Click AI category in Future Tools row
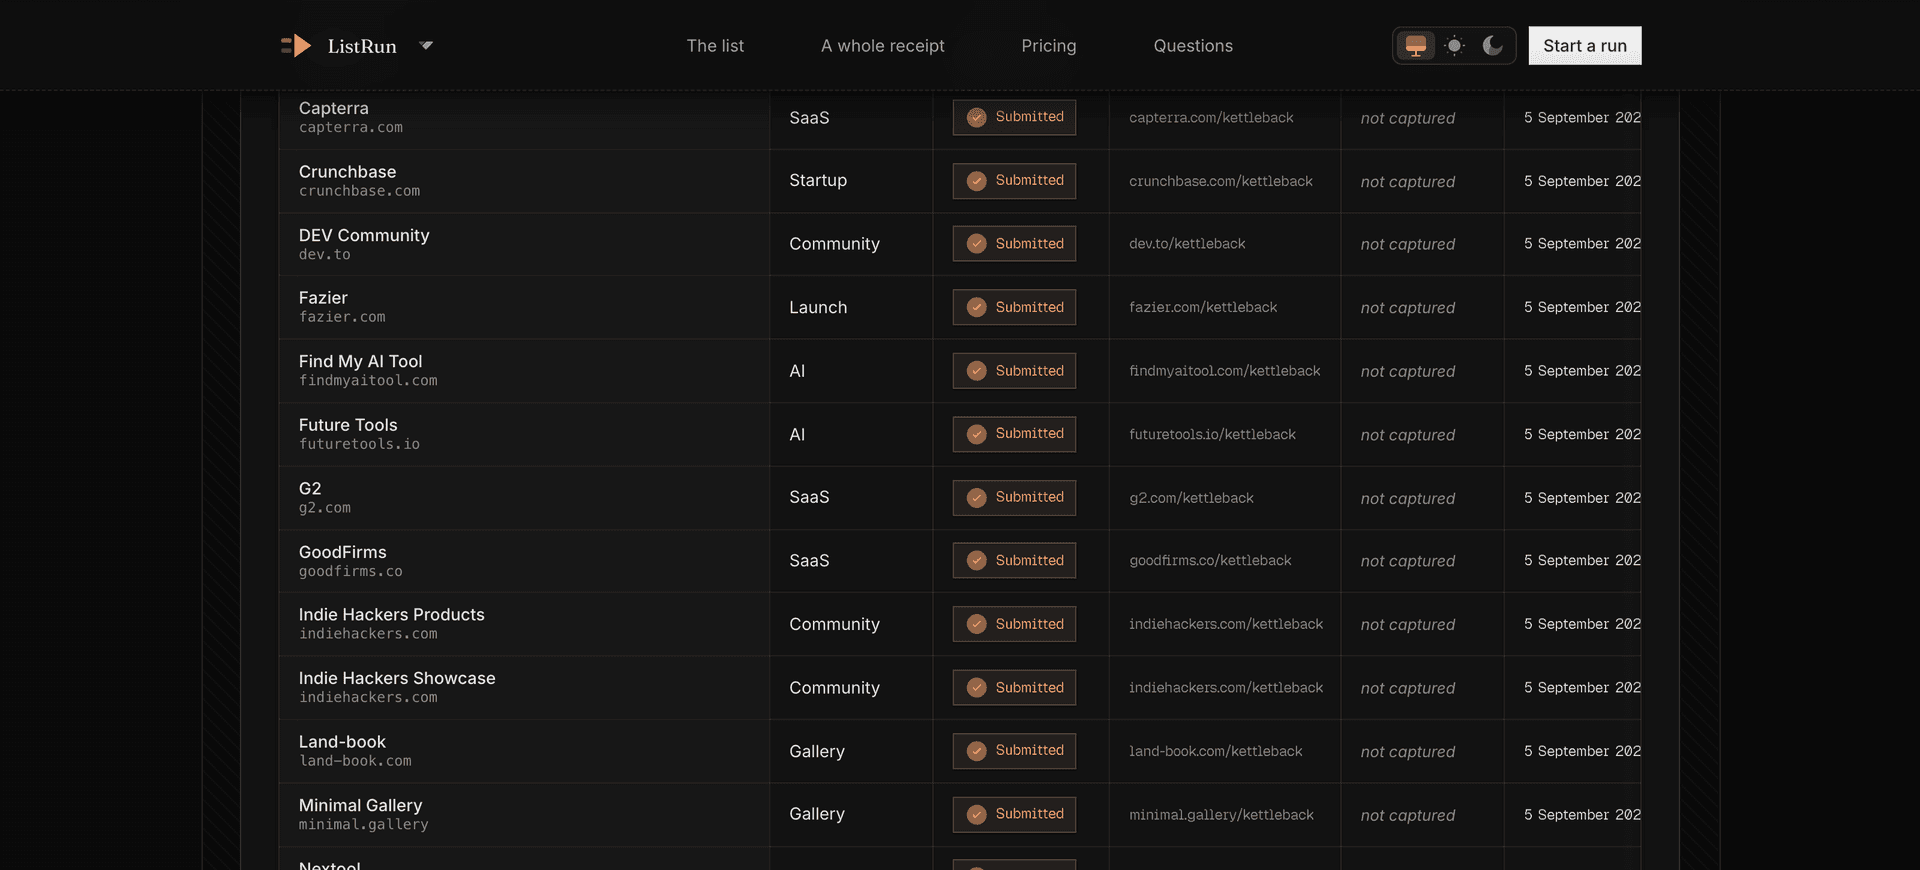Image resolution: width=1920 pixels, height=870 pixels. 797,435
